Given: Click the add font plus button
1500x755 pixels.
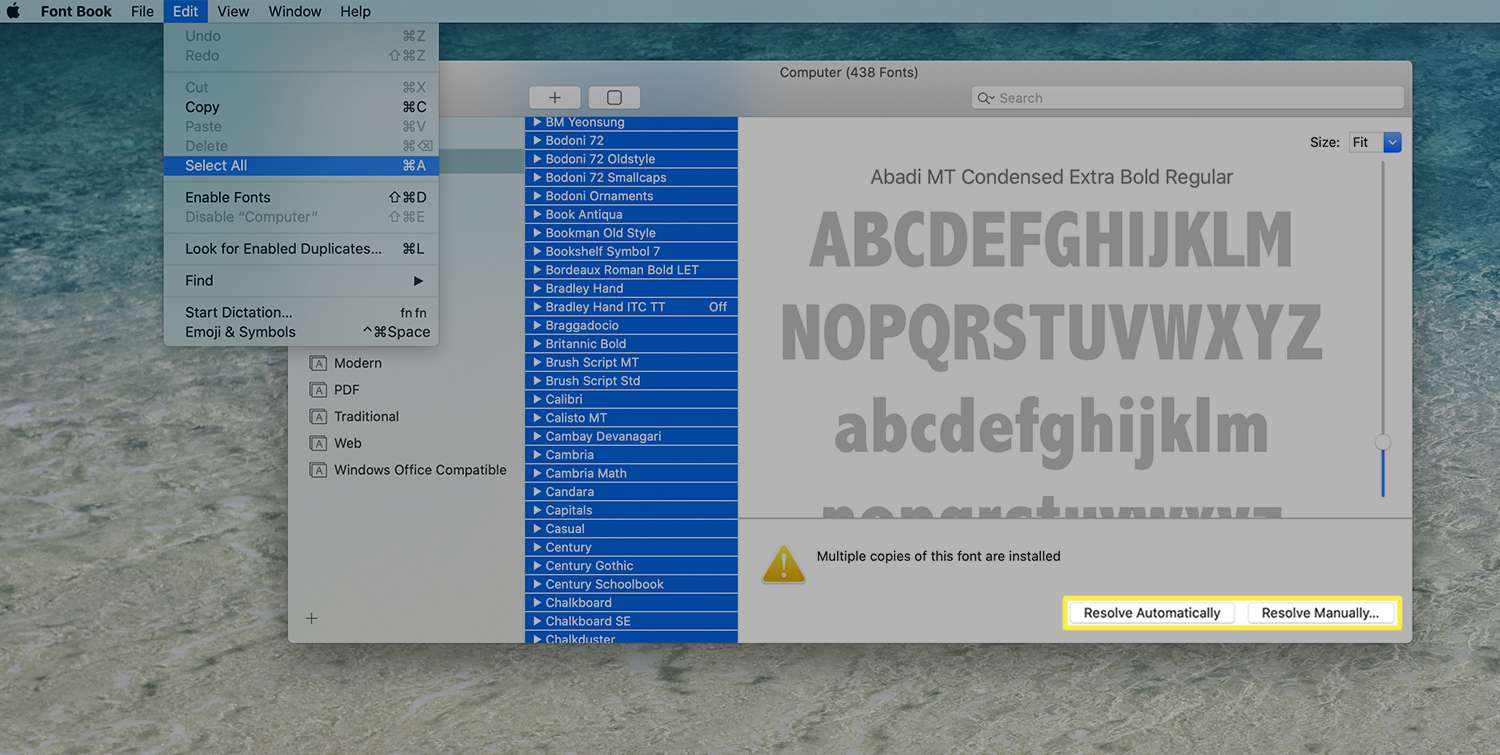Looking at the screenshot, I should [555, 97].
